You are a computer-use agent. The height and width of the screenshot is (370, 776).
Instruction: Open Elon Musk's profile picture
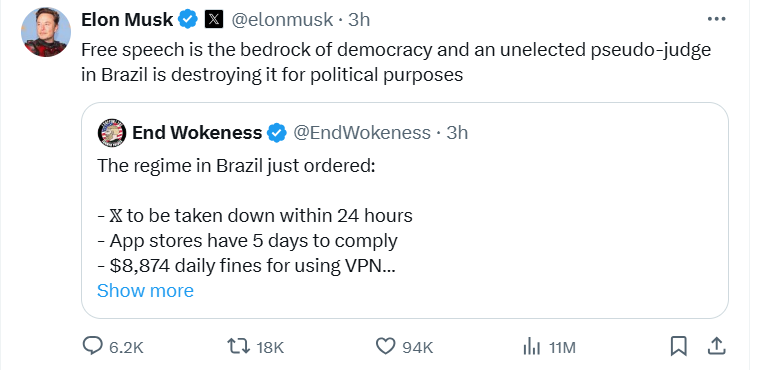pos(46,32)
